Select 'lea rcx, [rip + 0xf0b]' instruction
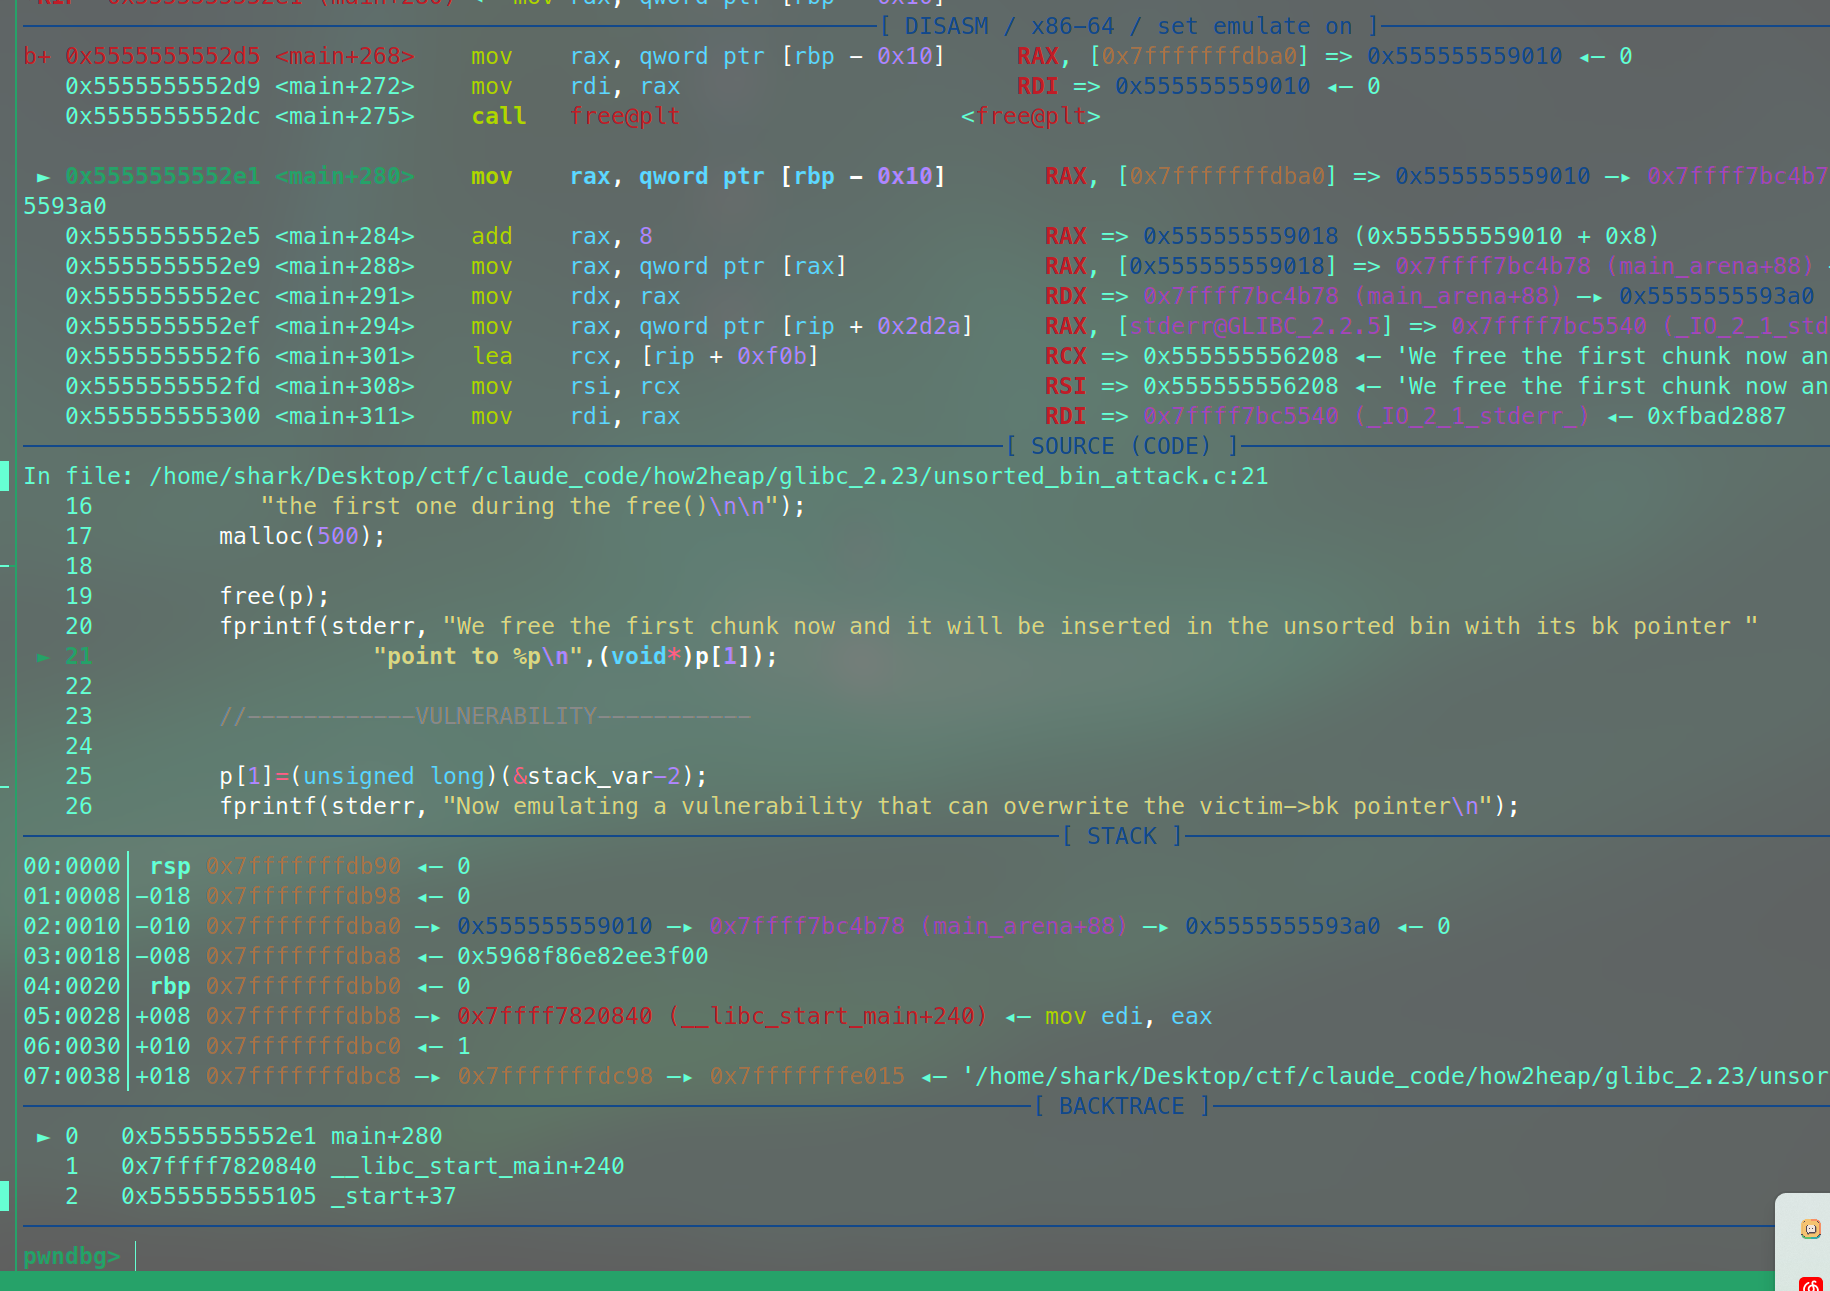The image size is (1830, 1291). (645, 356)
